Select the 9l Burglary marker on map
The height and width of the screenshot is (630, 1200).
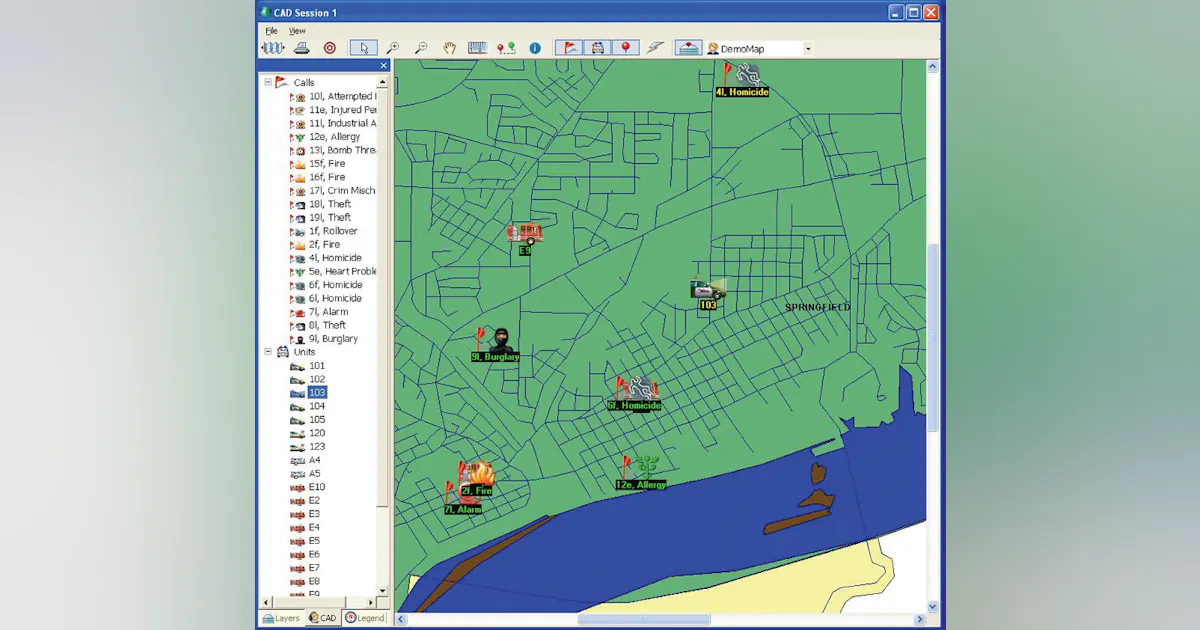tap(494, 342)
